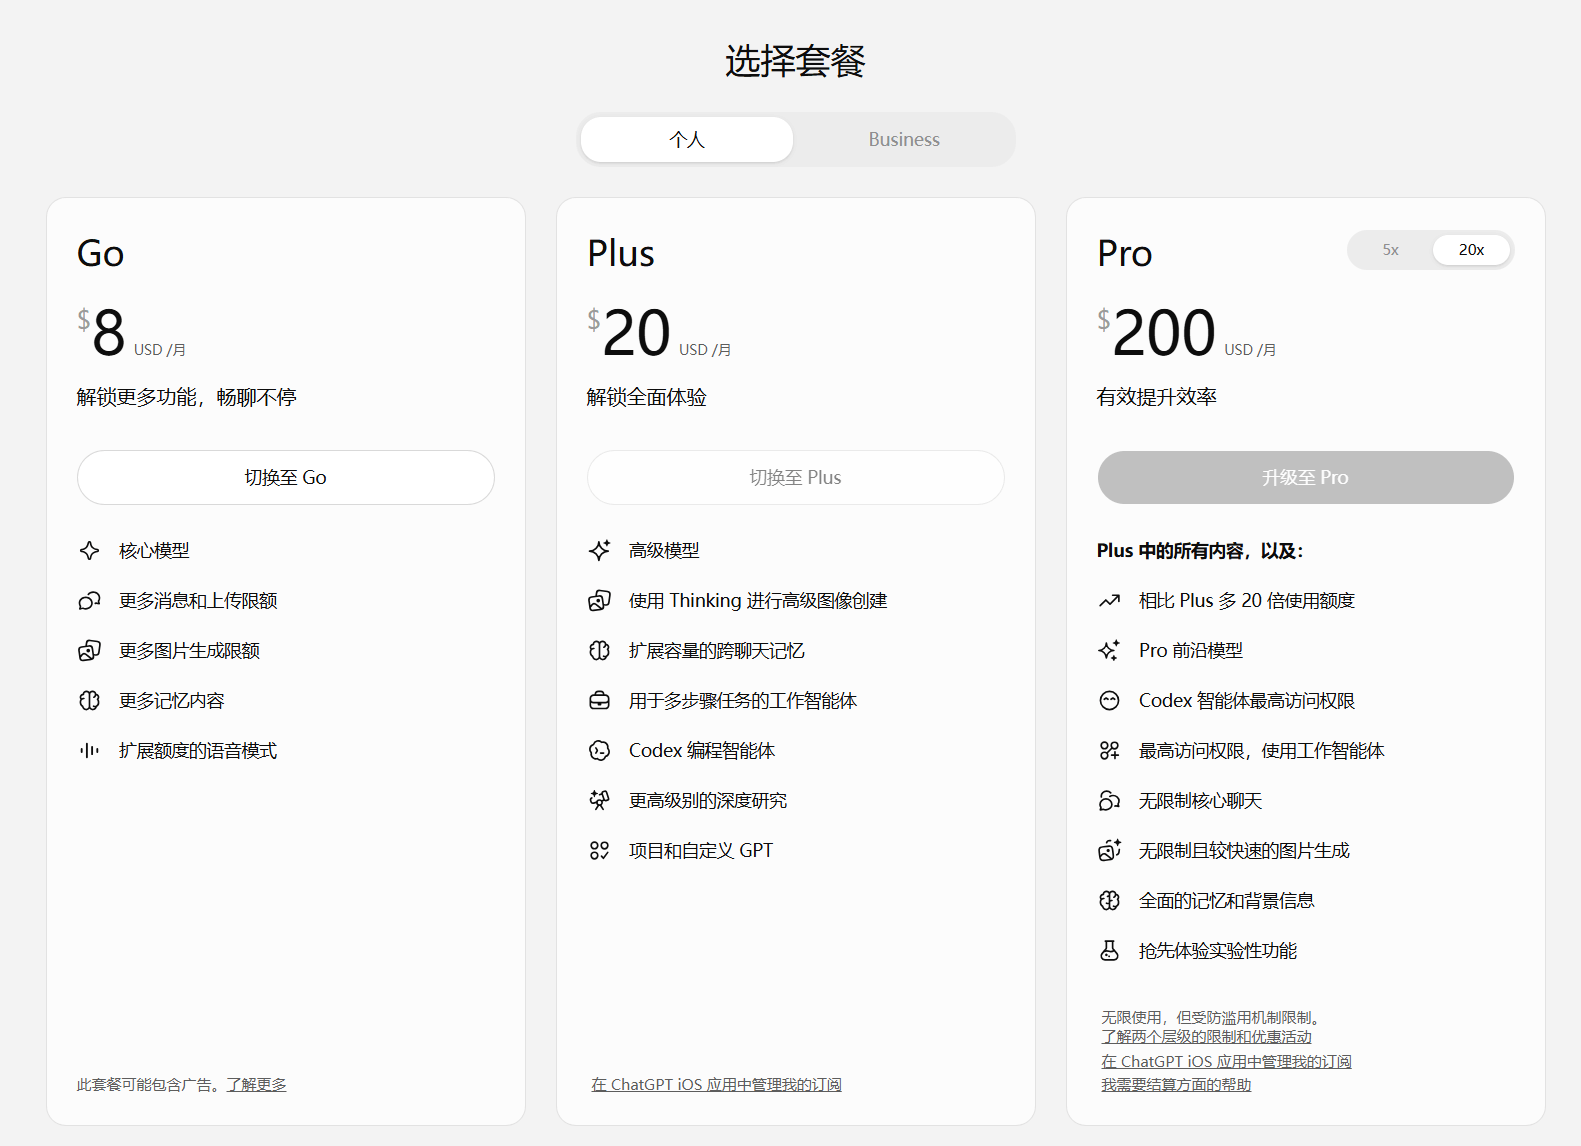Screen dimensions: 1581x1146
Task: Click the sparkle icon beside 高级模型
Action: coord(599,551)
